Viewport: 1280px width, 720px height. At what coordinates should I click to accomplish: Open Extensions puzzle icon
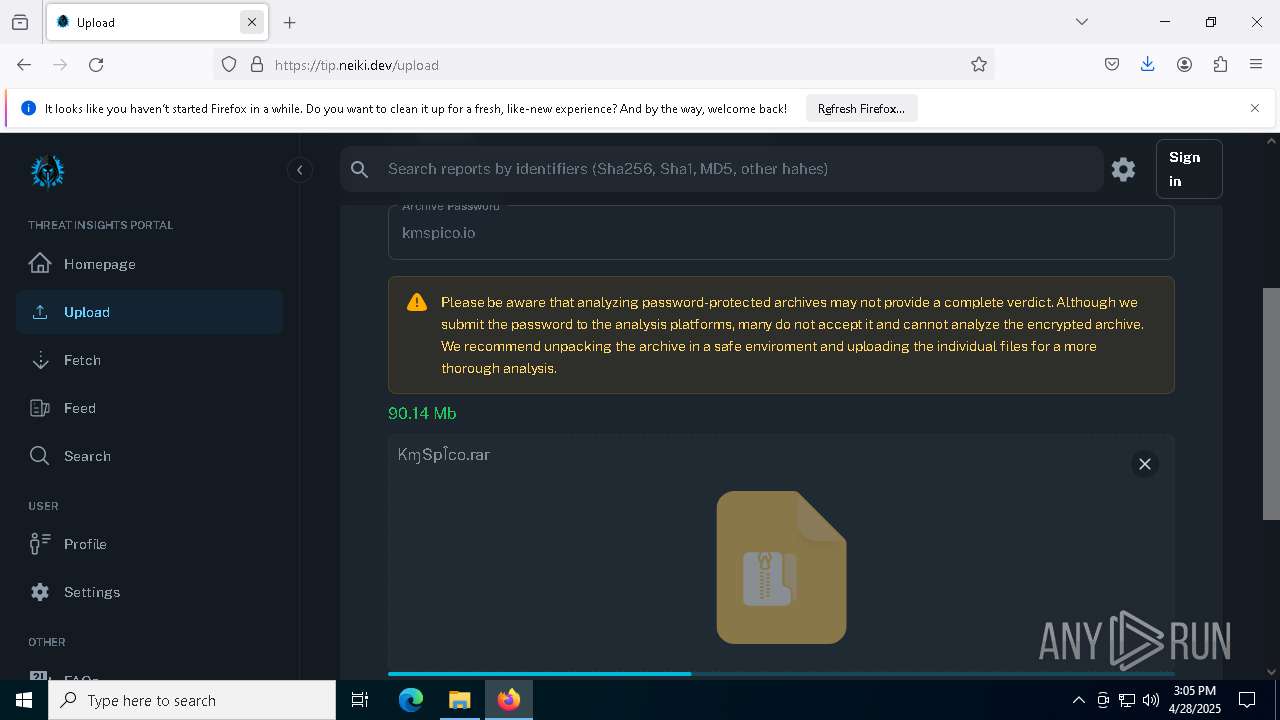1220,64
